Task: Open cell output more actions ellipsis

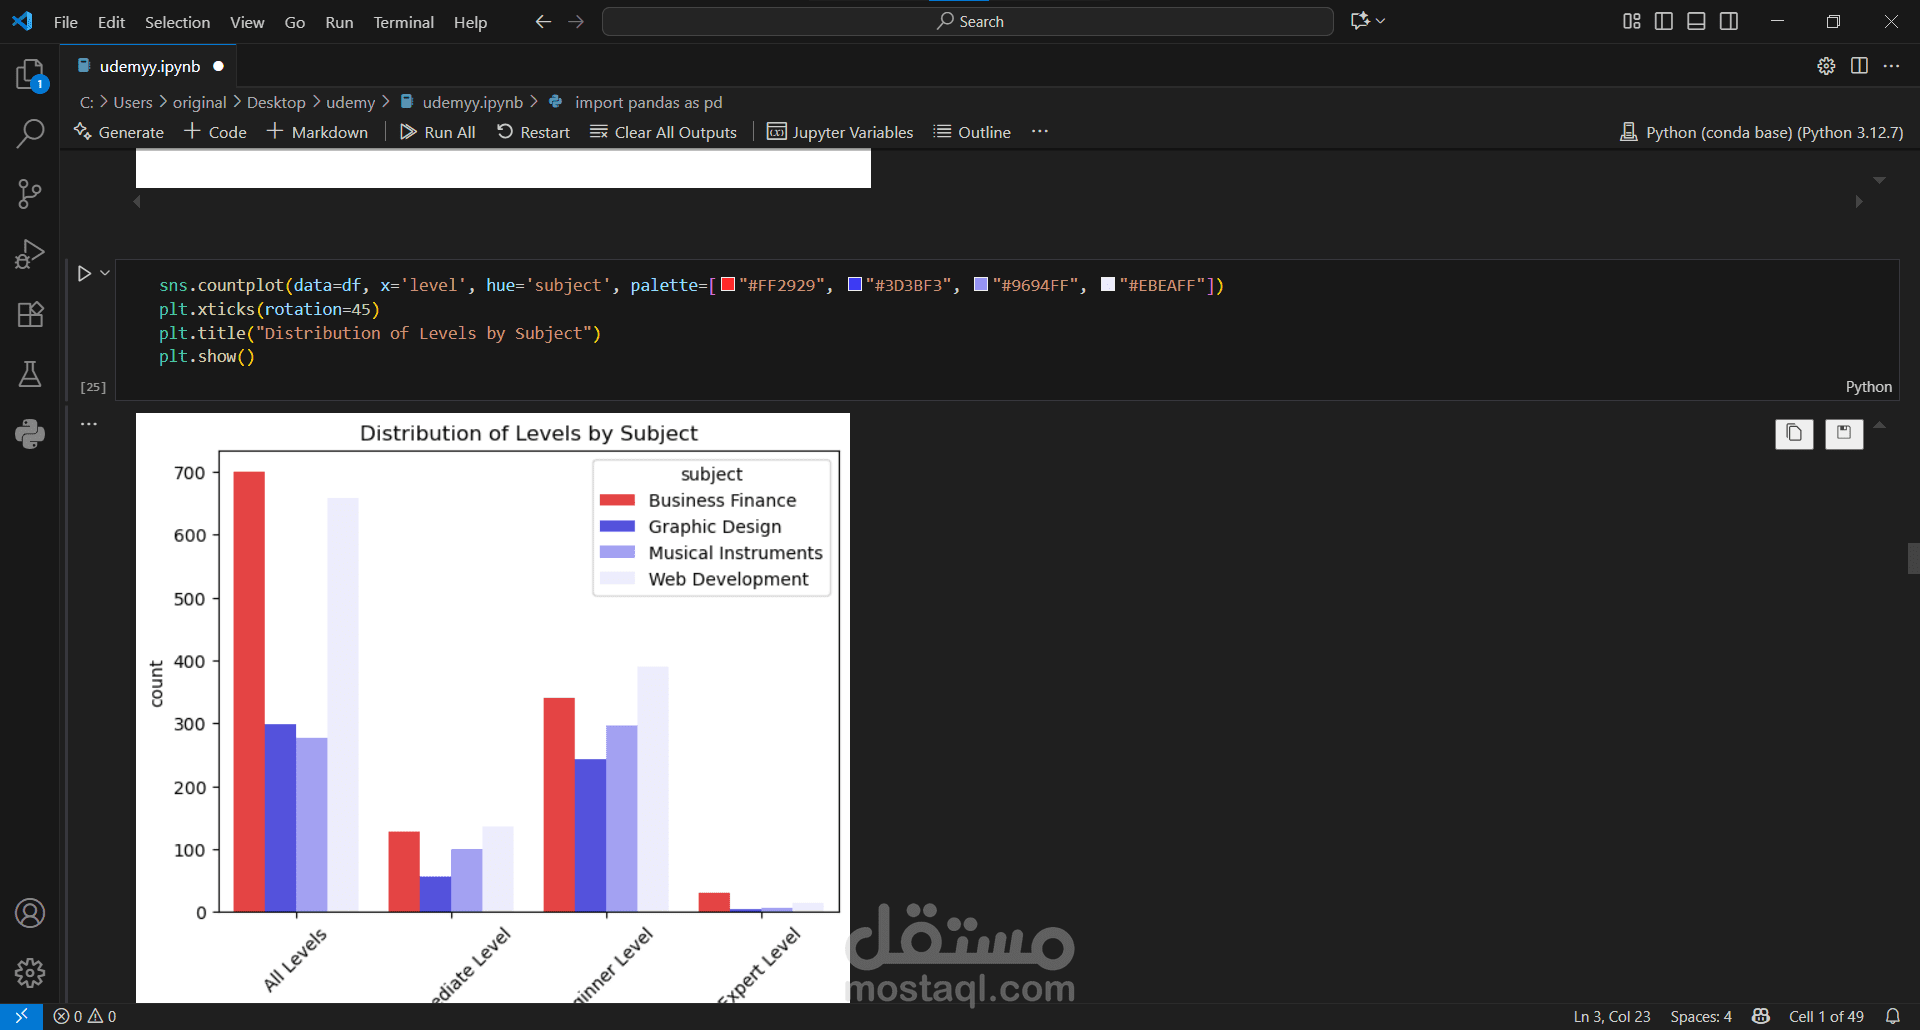Action: 89,424
